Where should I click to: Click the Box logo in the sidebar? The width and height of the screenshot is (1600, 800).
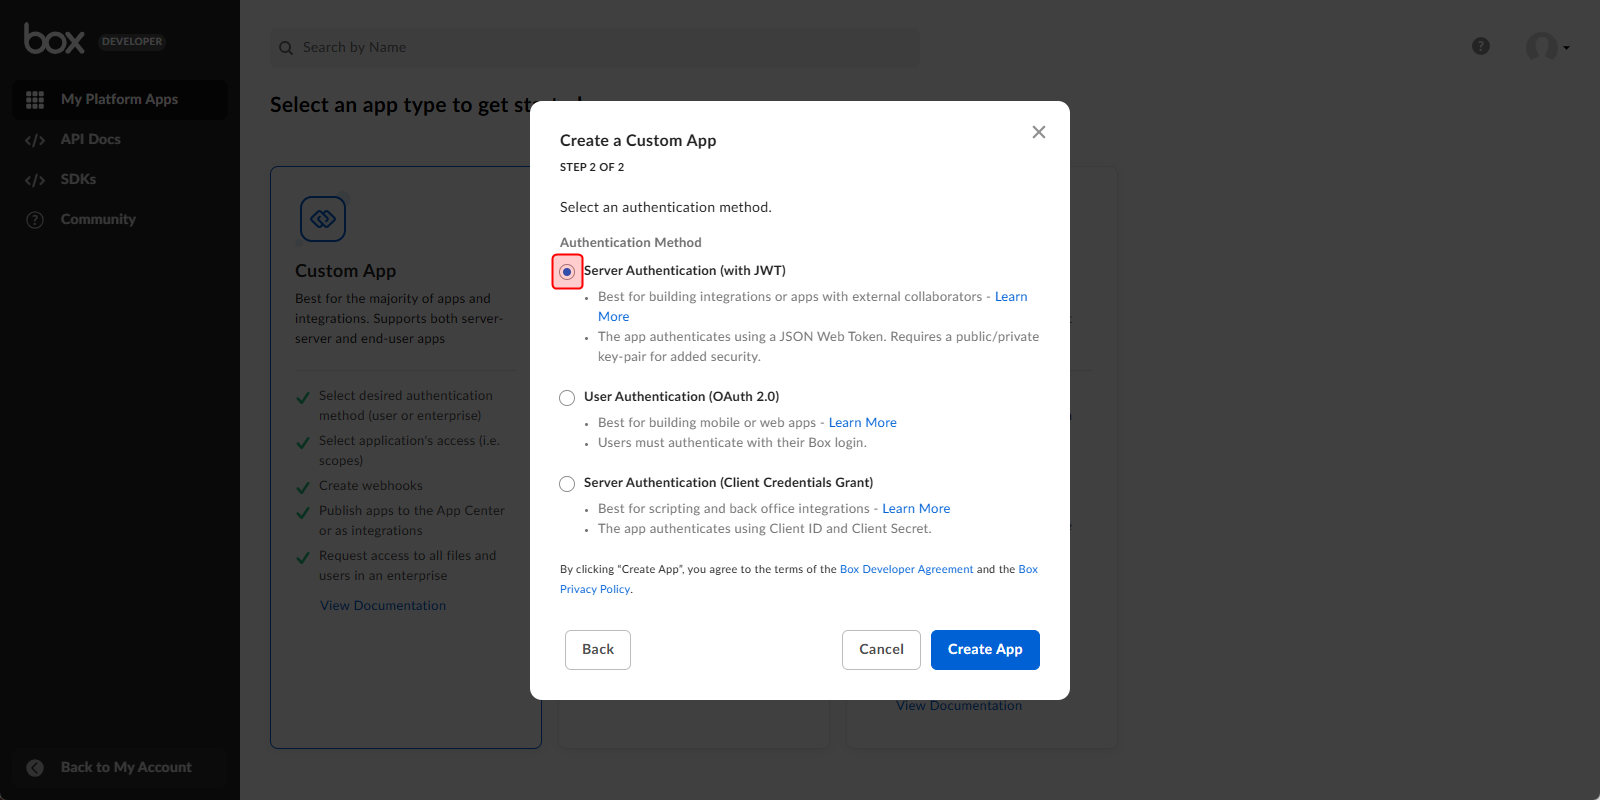point(54,39)
